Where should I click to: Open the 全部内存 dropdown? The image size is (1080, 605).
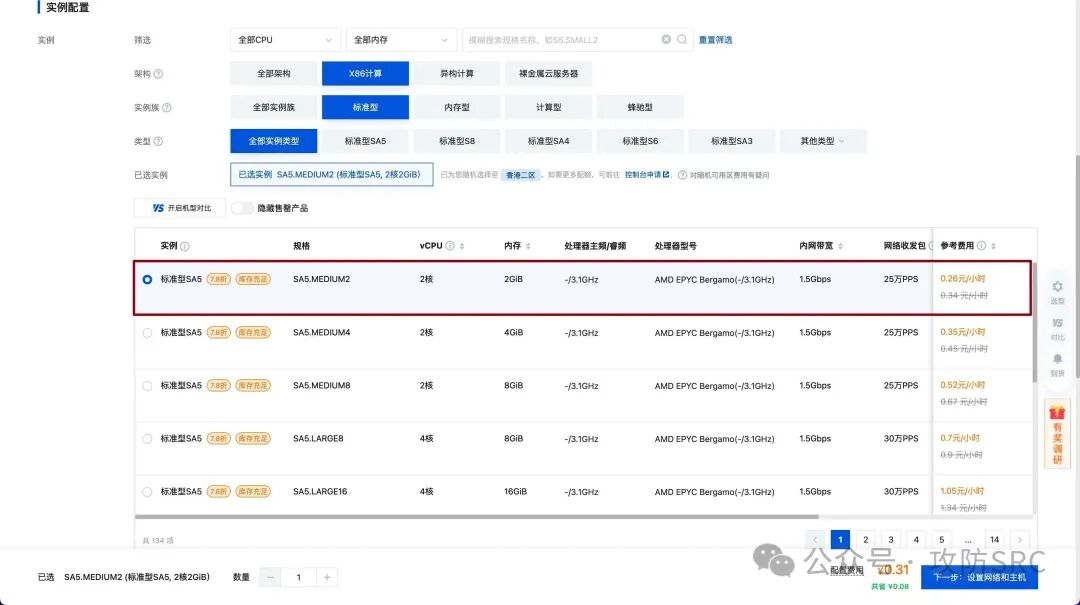point(400,39)
